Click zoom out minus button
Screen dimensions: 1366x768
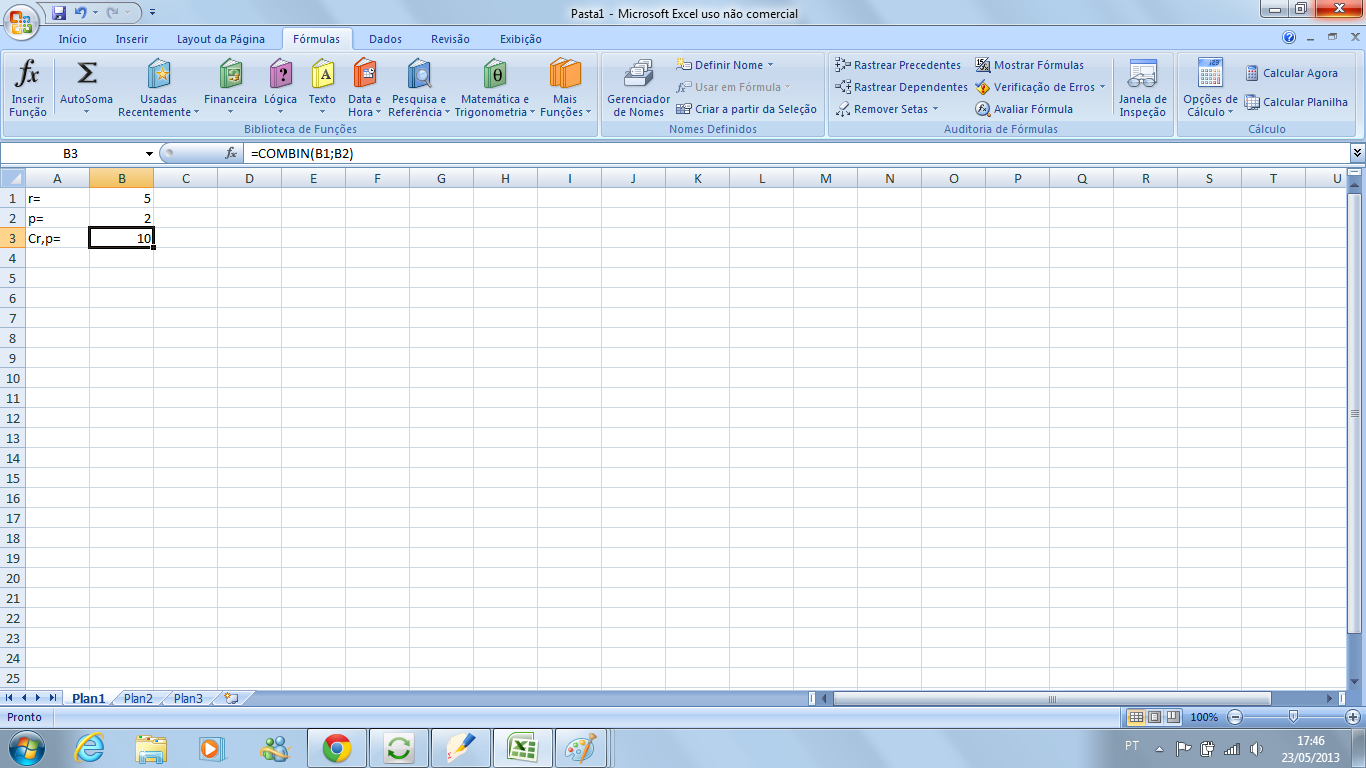click(1235, 717)
